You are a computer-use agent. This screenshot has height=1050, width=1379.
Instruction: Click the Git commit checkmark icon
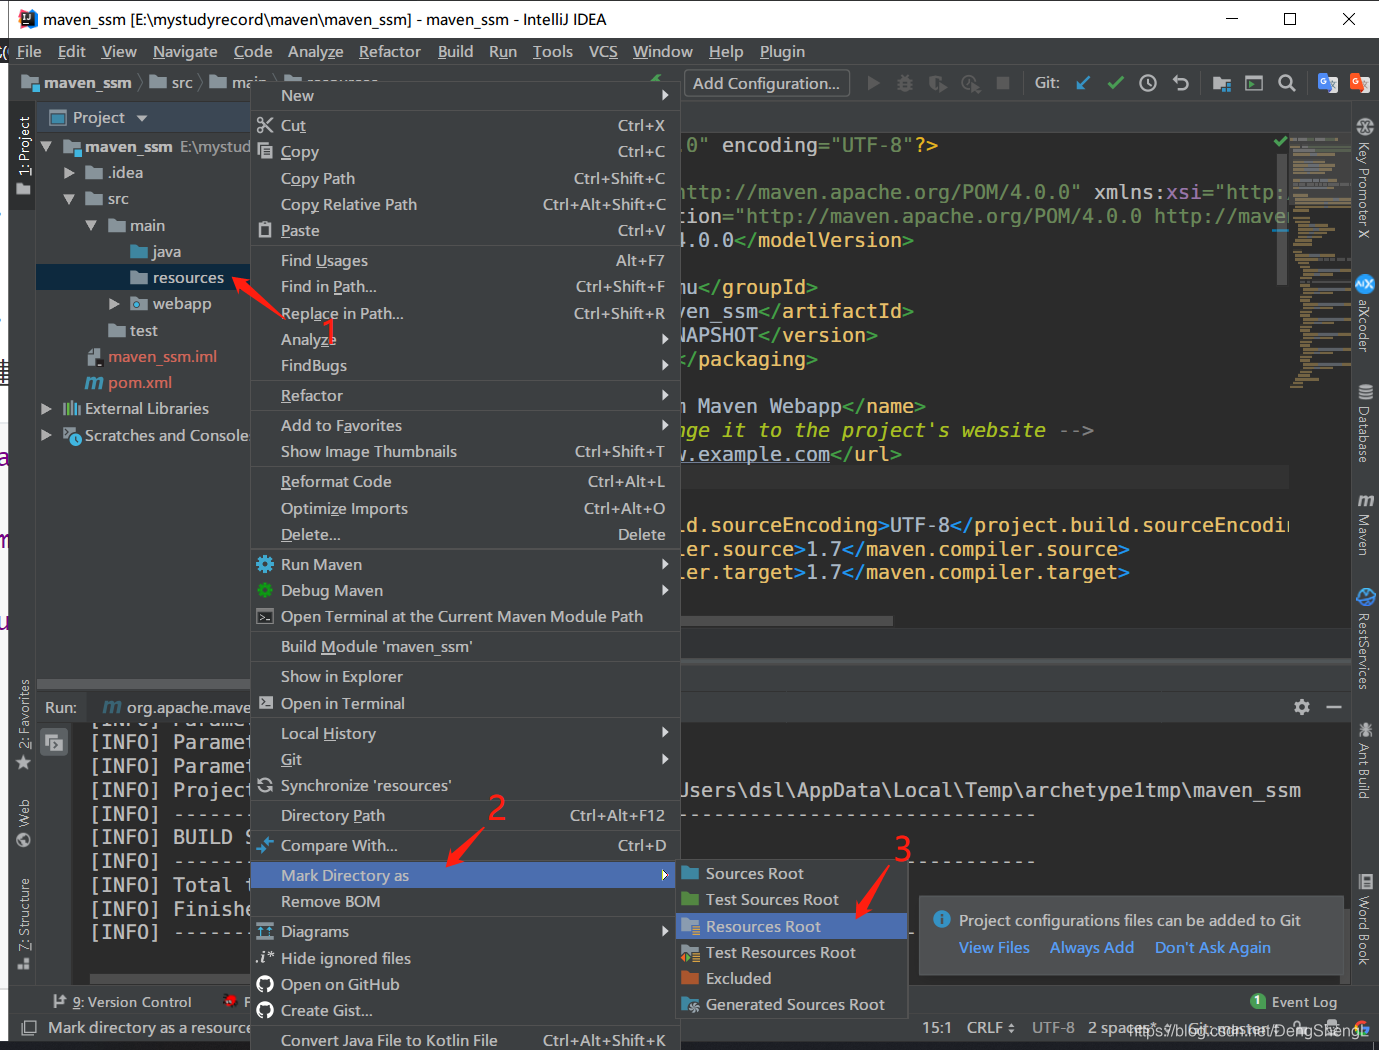pyautogui.click(x=1115, y=83)
